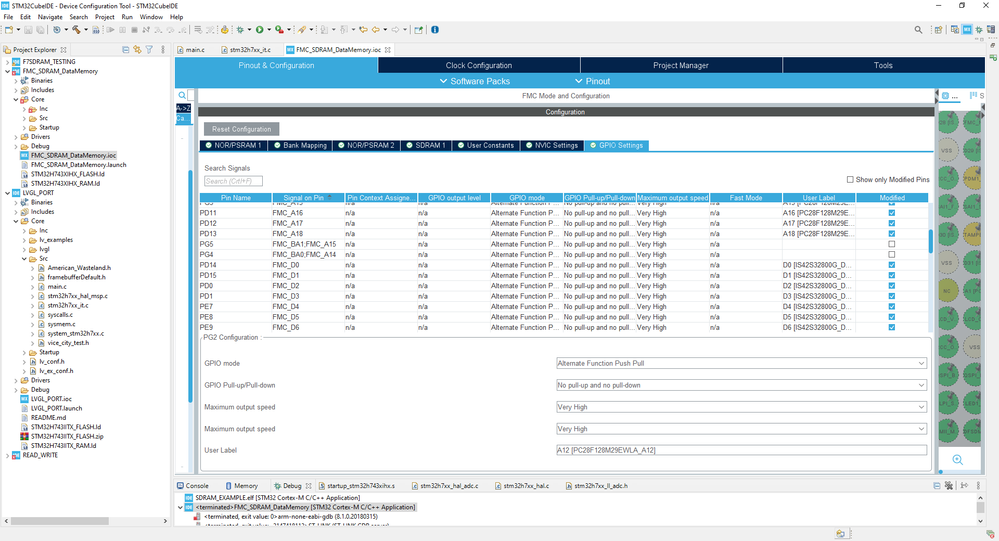
Task: Toggle Modified checkbox for PD12 row
Action: (891, 224)
